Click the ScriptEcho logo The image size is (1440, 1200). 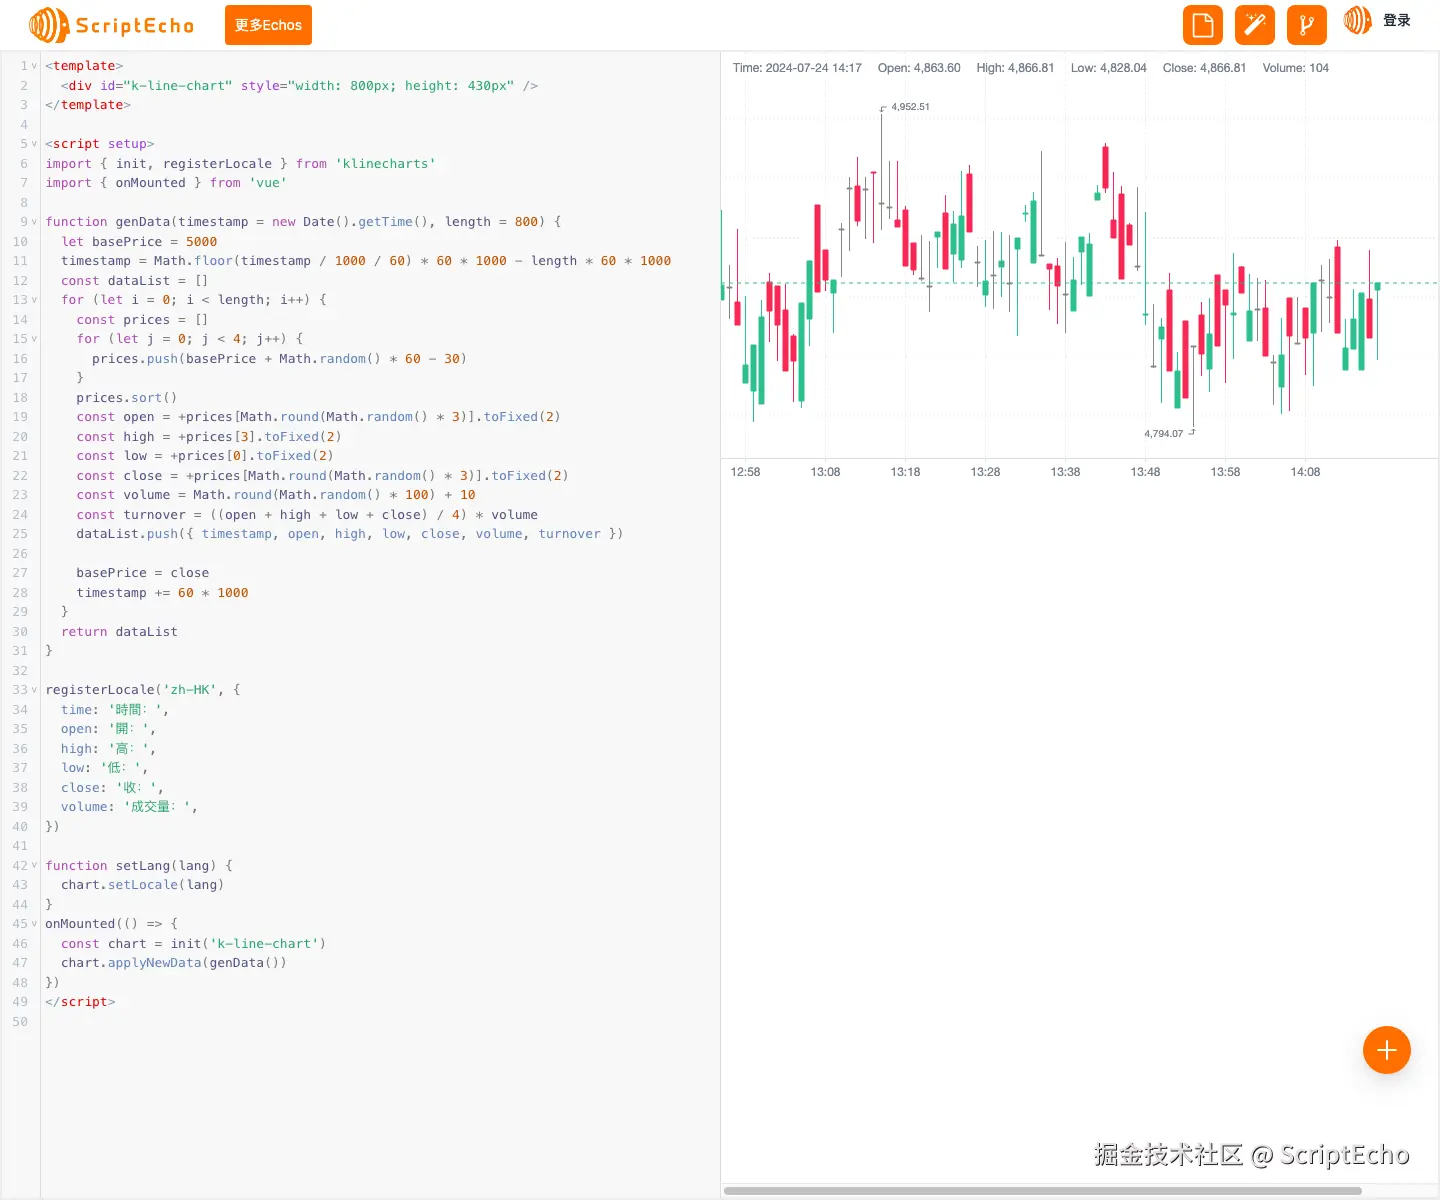[111, 25]
